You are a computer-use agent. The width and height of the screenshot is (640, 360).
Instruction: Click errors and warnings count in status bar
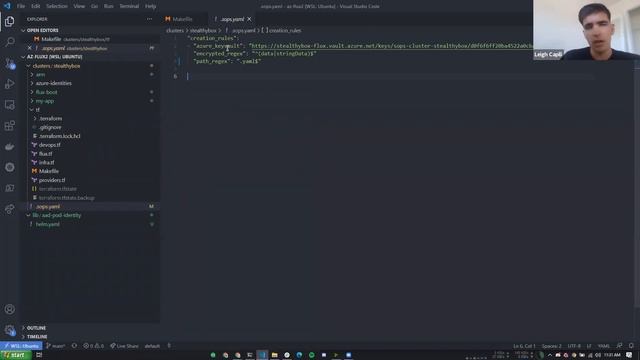[x=93, y=346]
